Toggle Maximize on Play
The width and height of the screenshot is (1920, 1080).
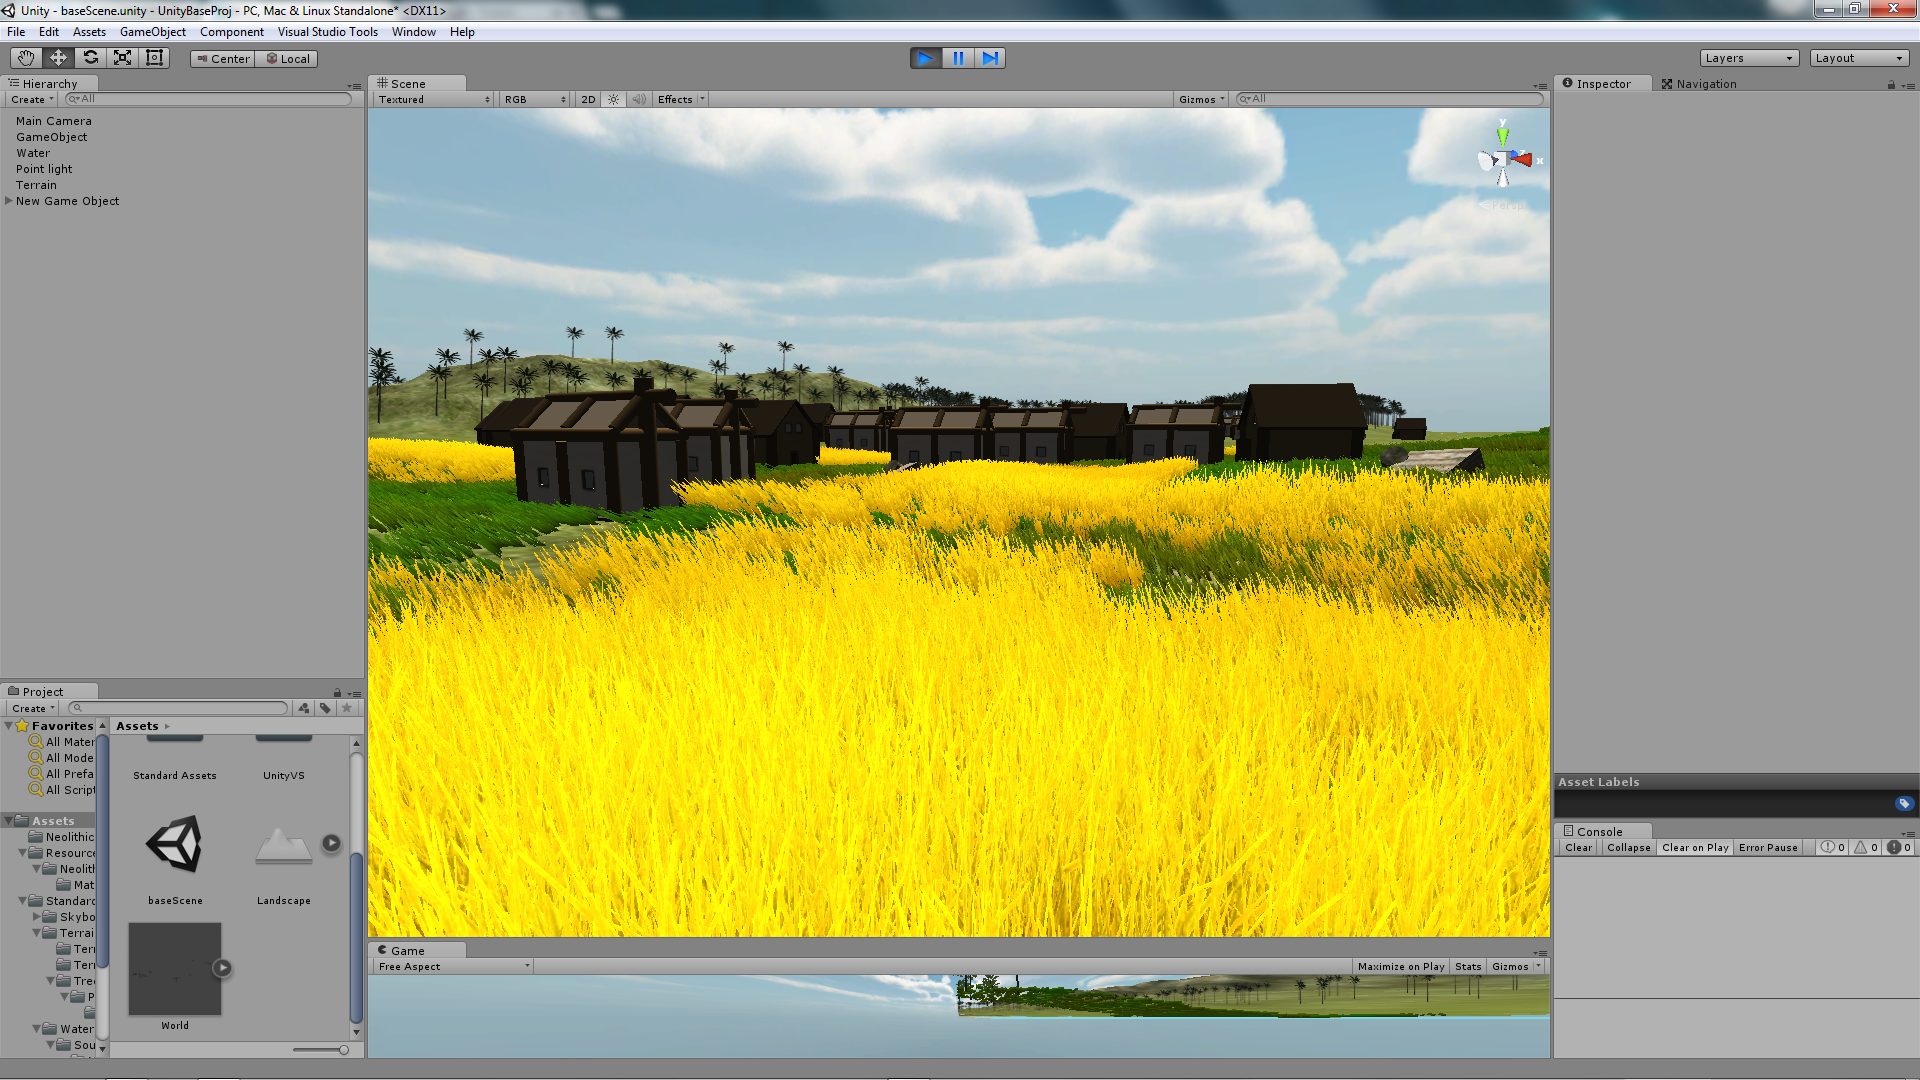[x=1400, y=966]
